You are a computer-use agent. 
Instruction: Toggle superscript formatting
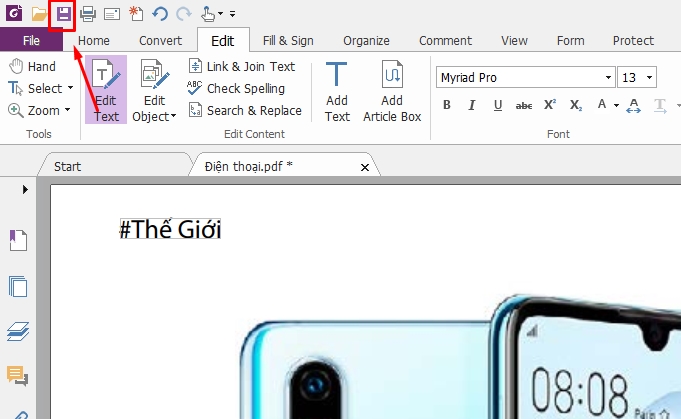tap(549, 105)
